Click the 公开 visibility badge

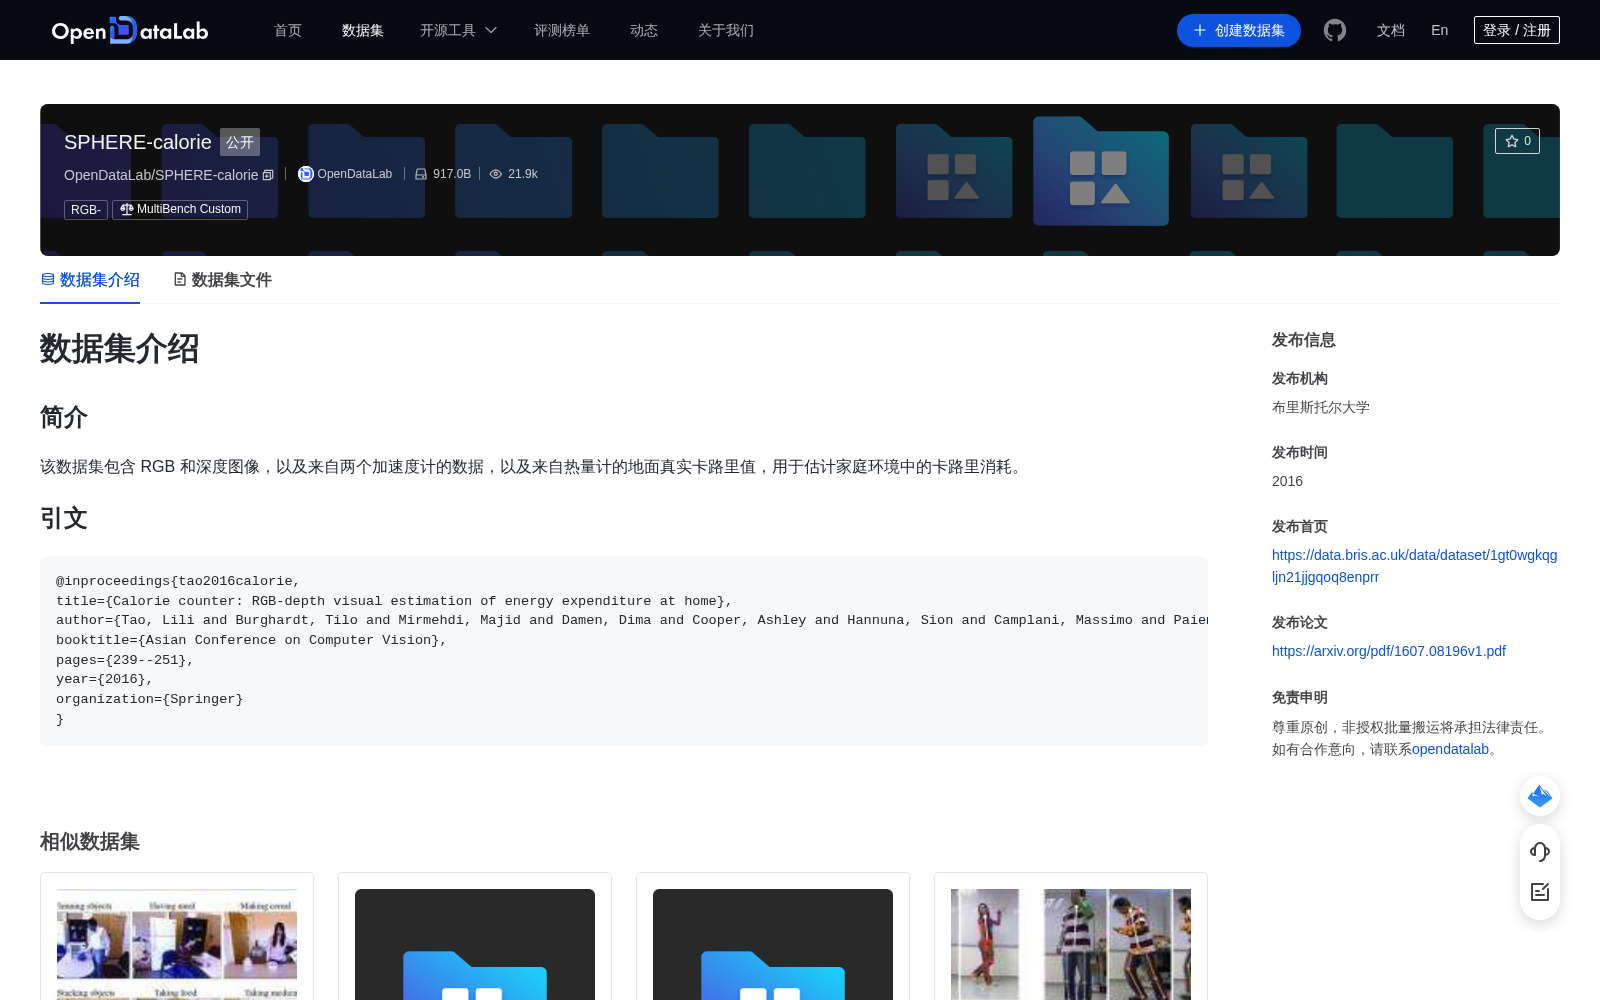click(240, 142)
